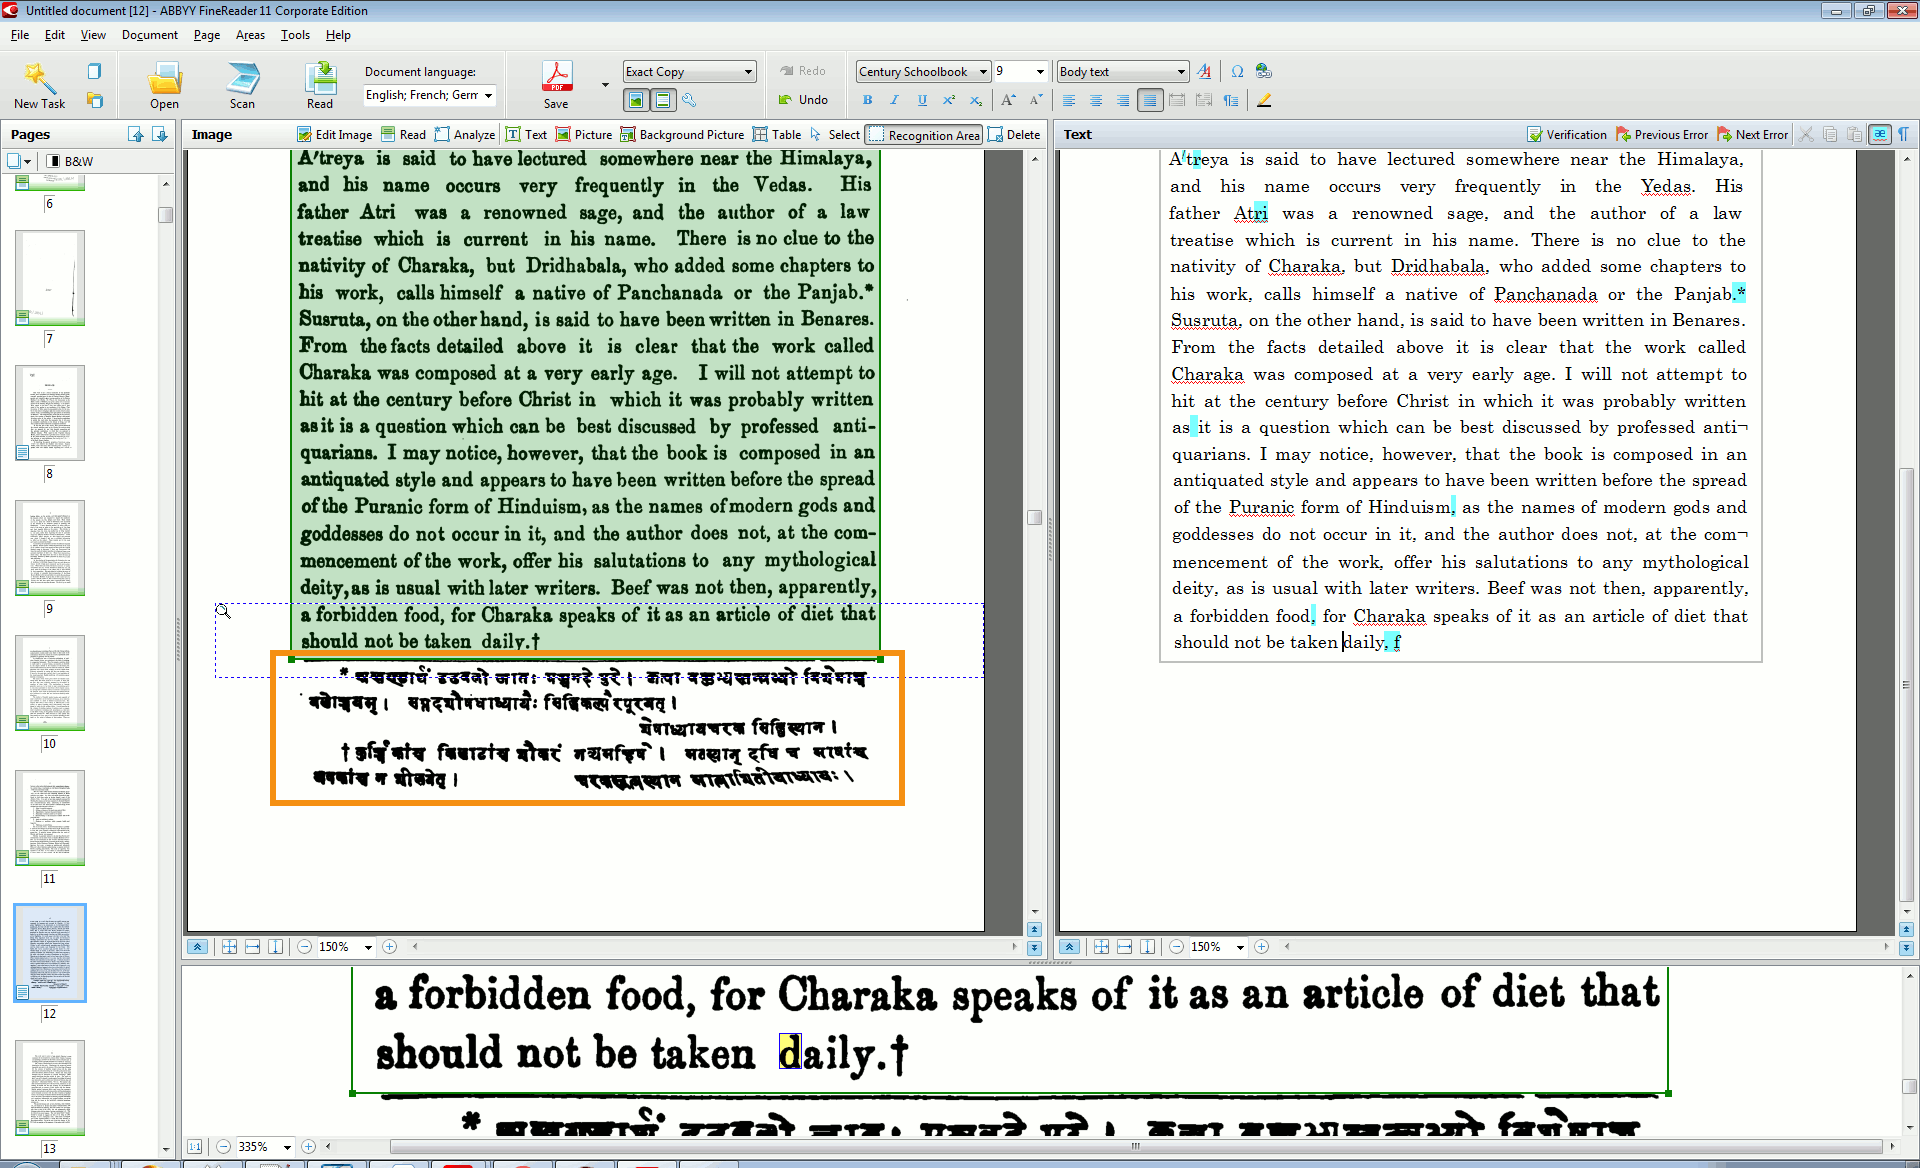Click the Superscript formatting icon

948,100
